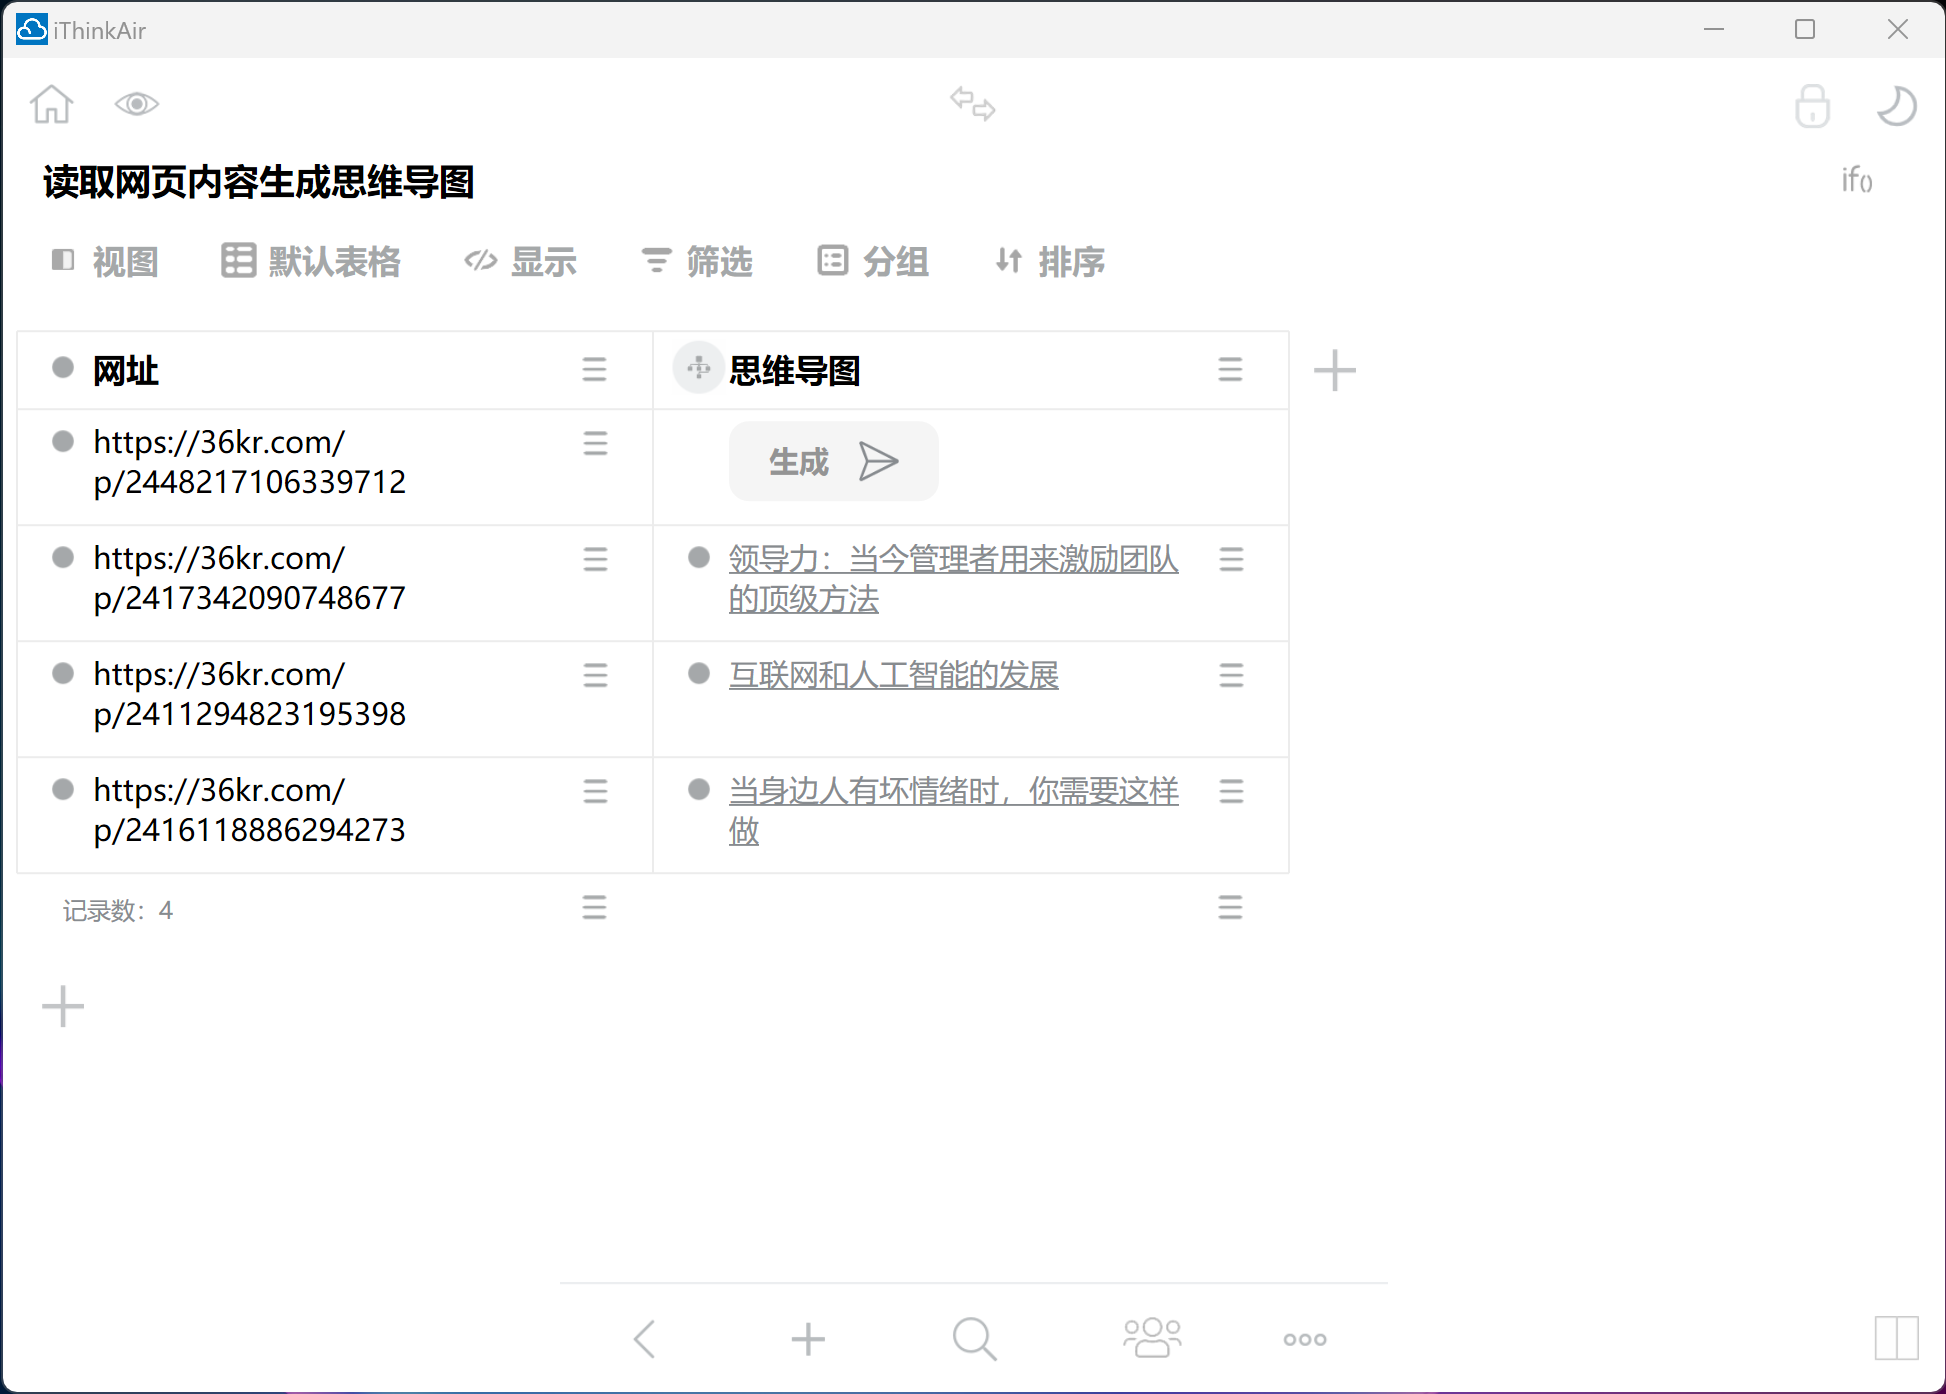
Task: Open the 视图 view menu
Action: point(105,262)
